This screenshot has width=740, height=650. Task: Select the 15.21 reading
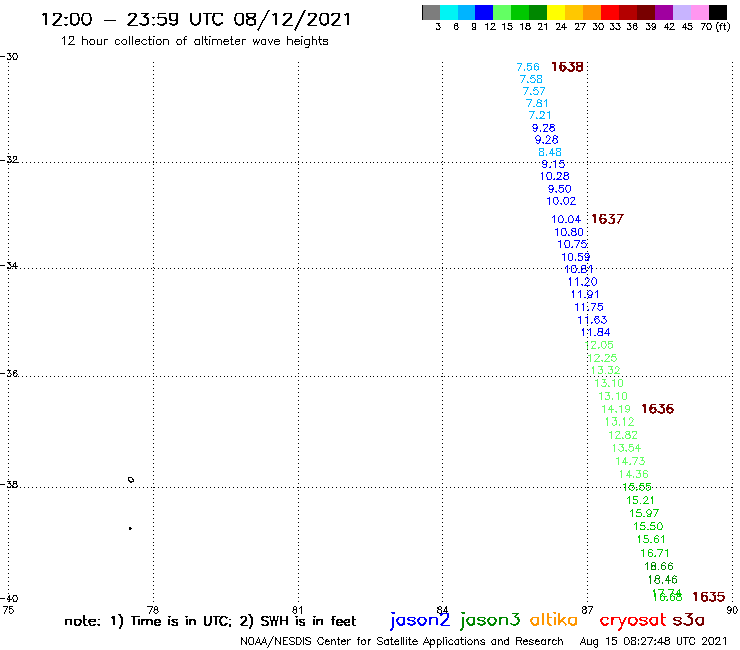point(640,500)
